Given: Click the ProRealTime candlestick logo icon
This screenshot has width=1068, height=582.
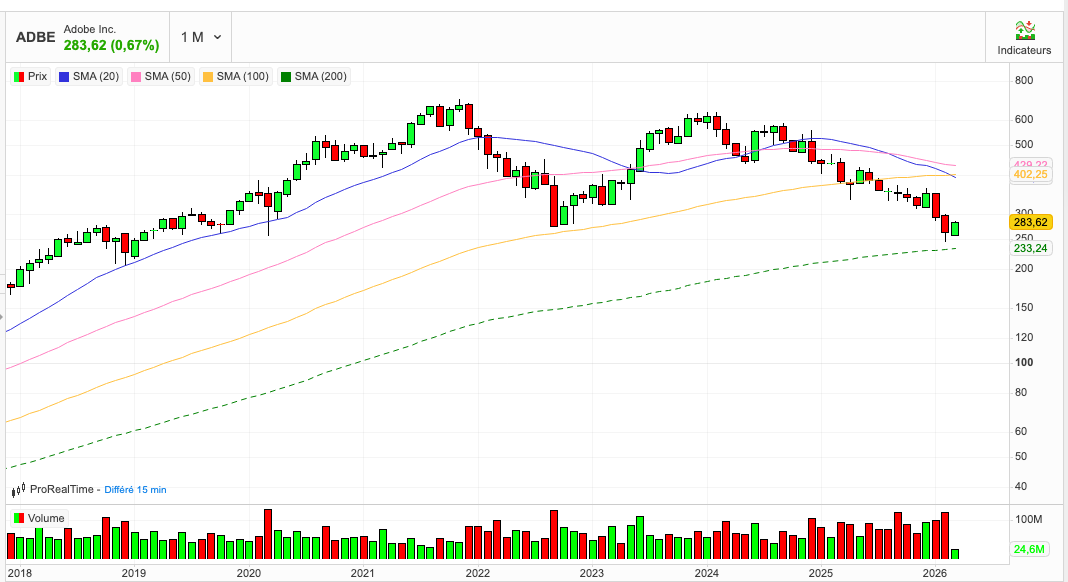Looking at the screenshot, I should click(x=18, y=490).
